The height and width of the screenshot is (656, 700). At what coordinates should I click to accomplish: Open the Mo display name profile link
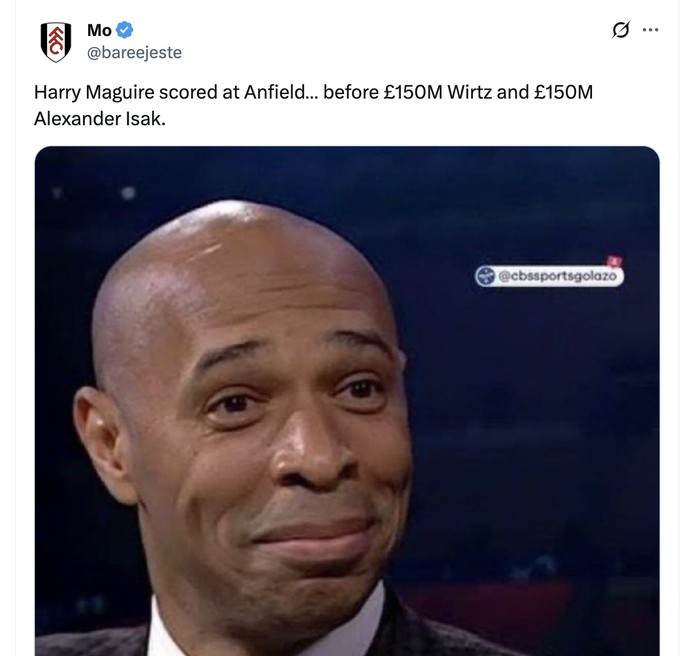99,30
